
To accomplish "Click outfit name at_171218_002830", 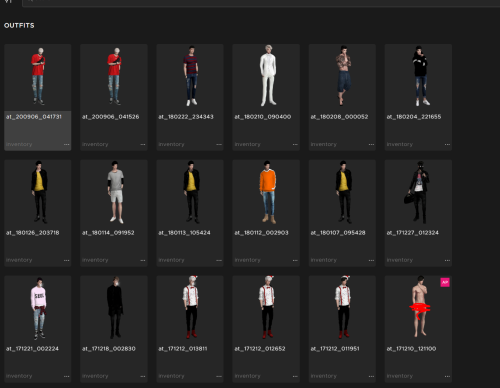I will coord(109,349).
